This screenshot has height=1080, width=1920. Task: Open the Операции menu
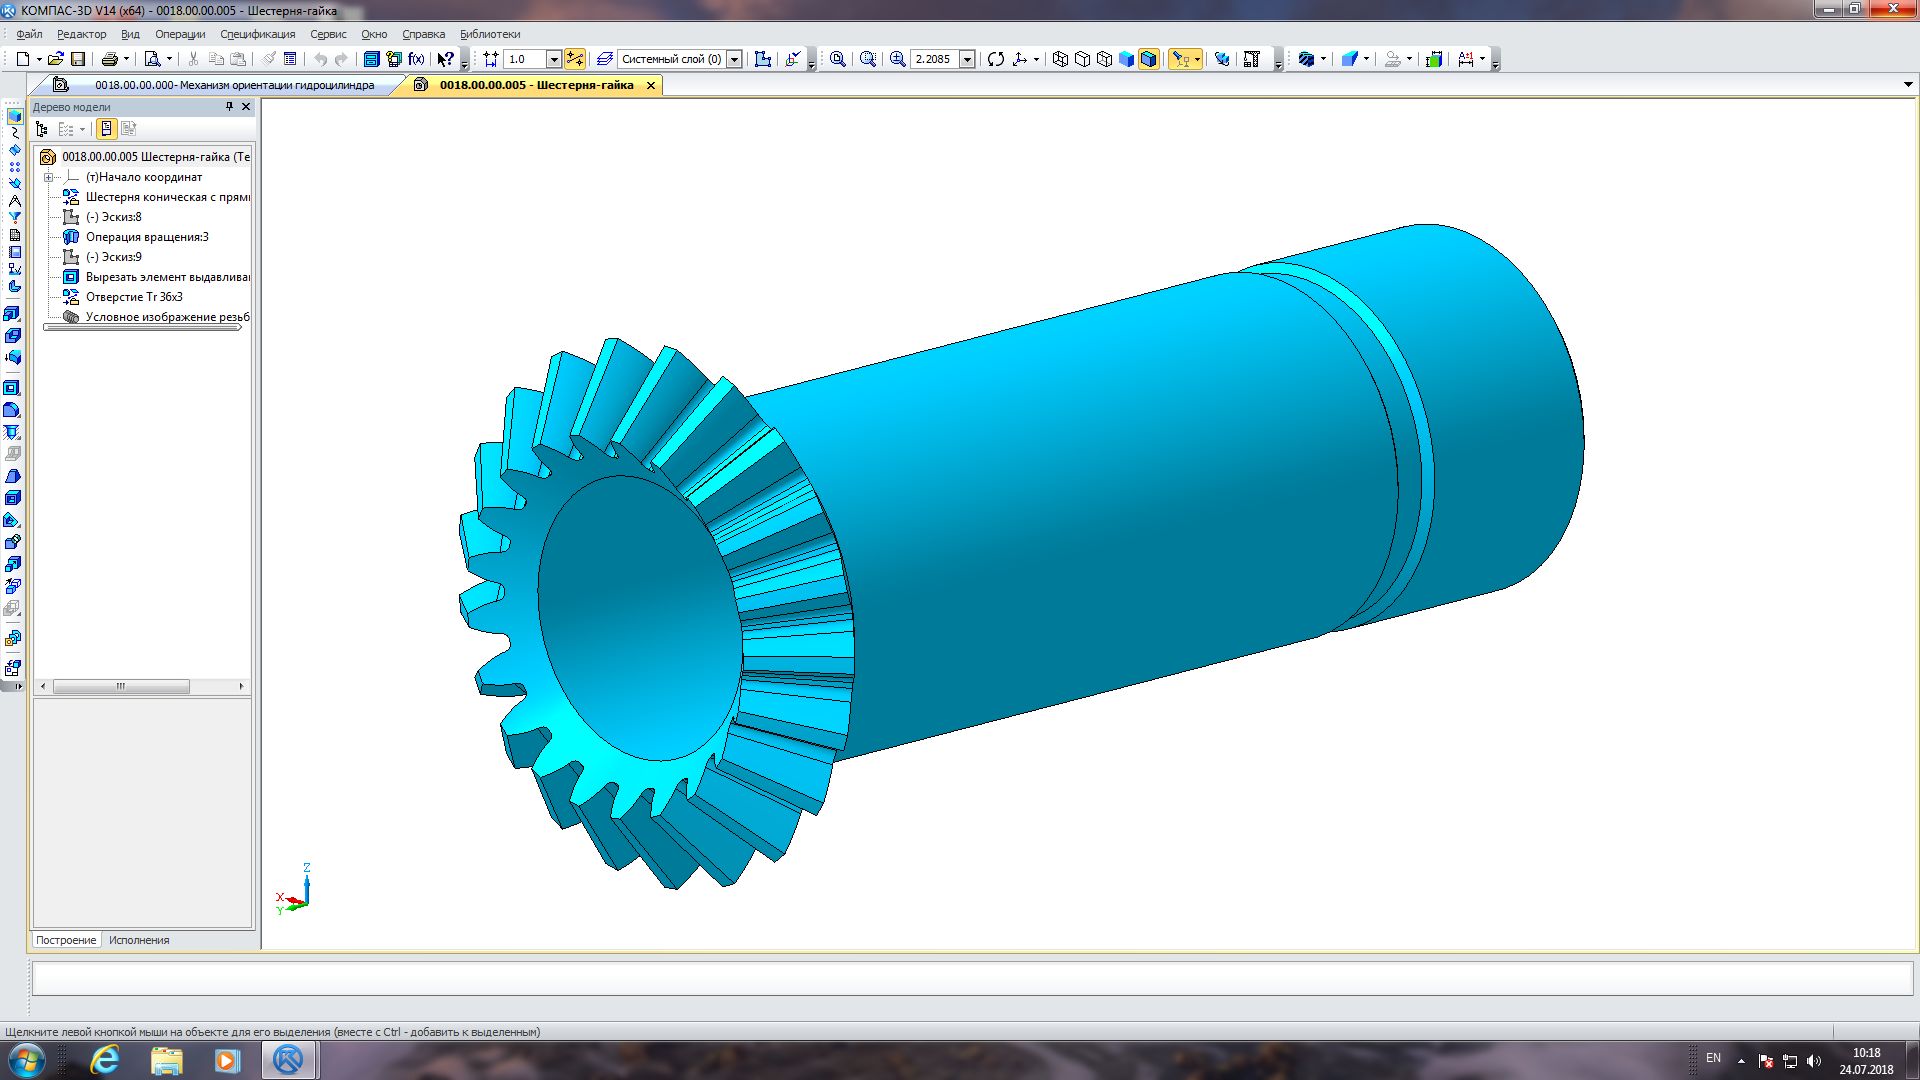[180, 34]
